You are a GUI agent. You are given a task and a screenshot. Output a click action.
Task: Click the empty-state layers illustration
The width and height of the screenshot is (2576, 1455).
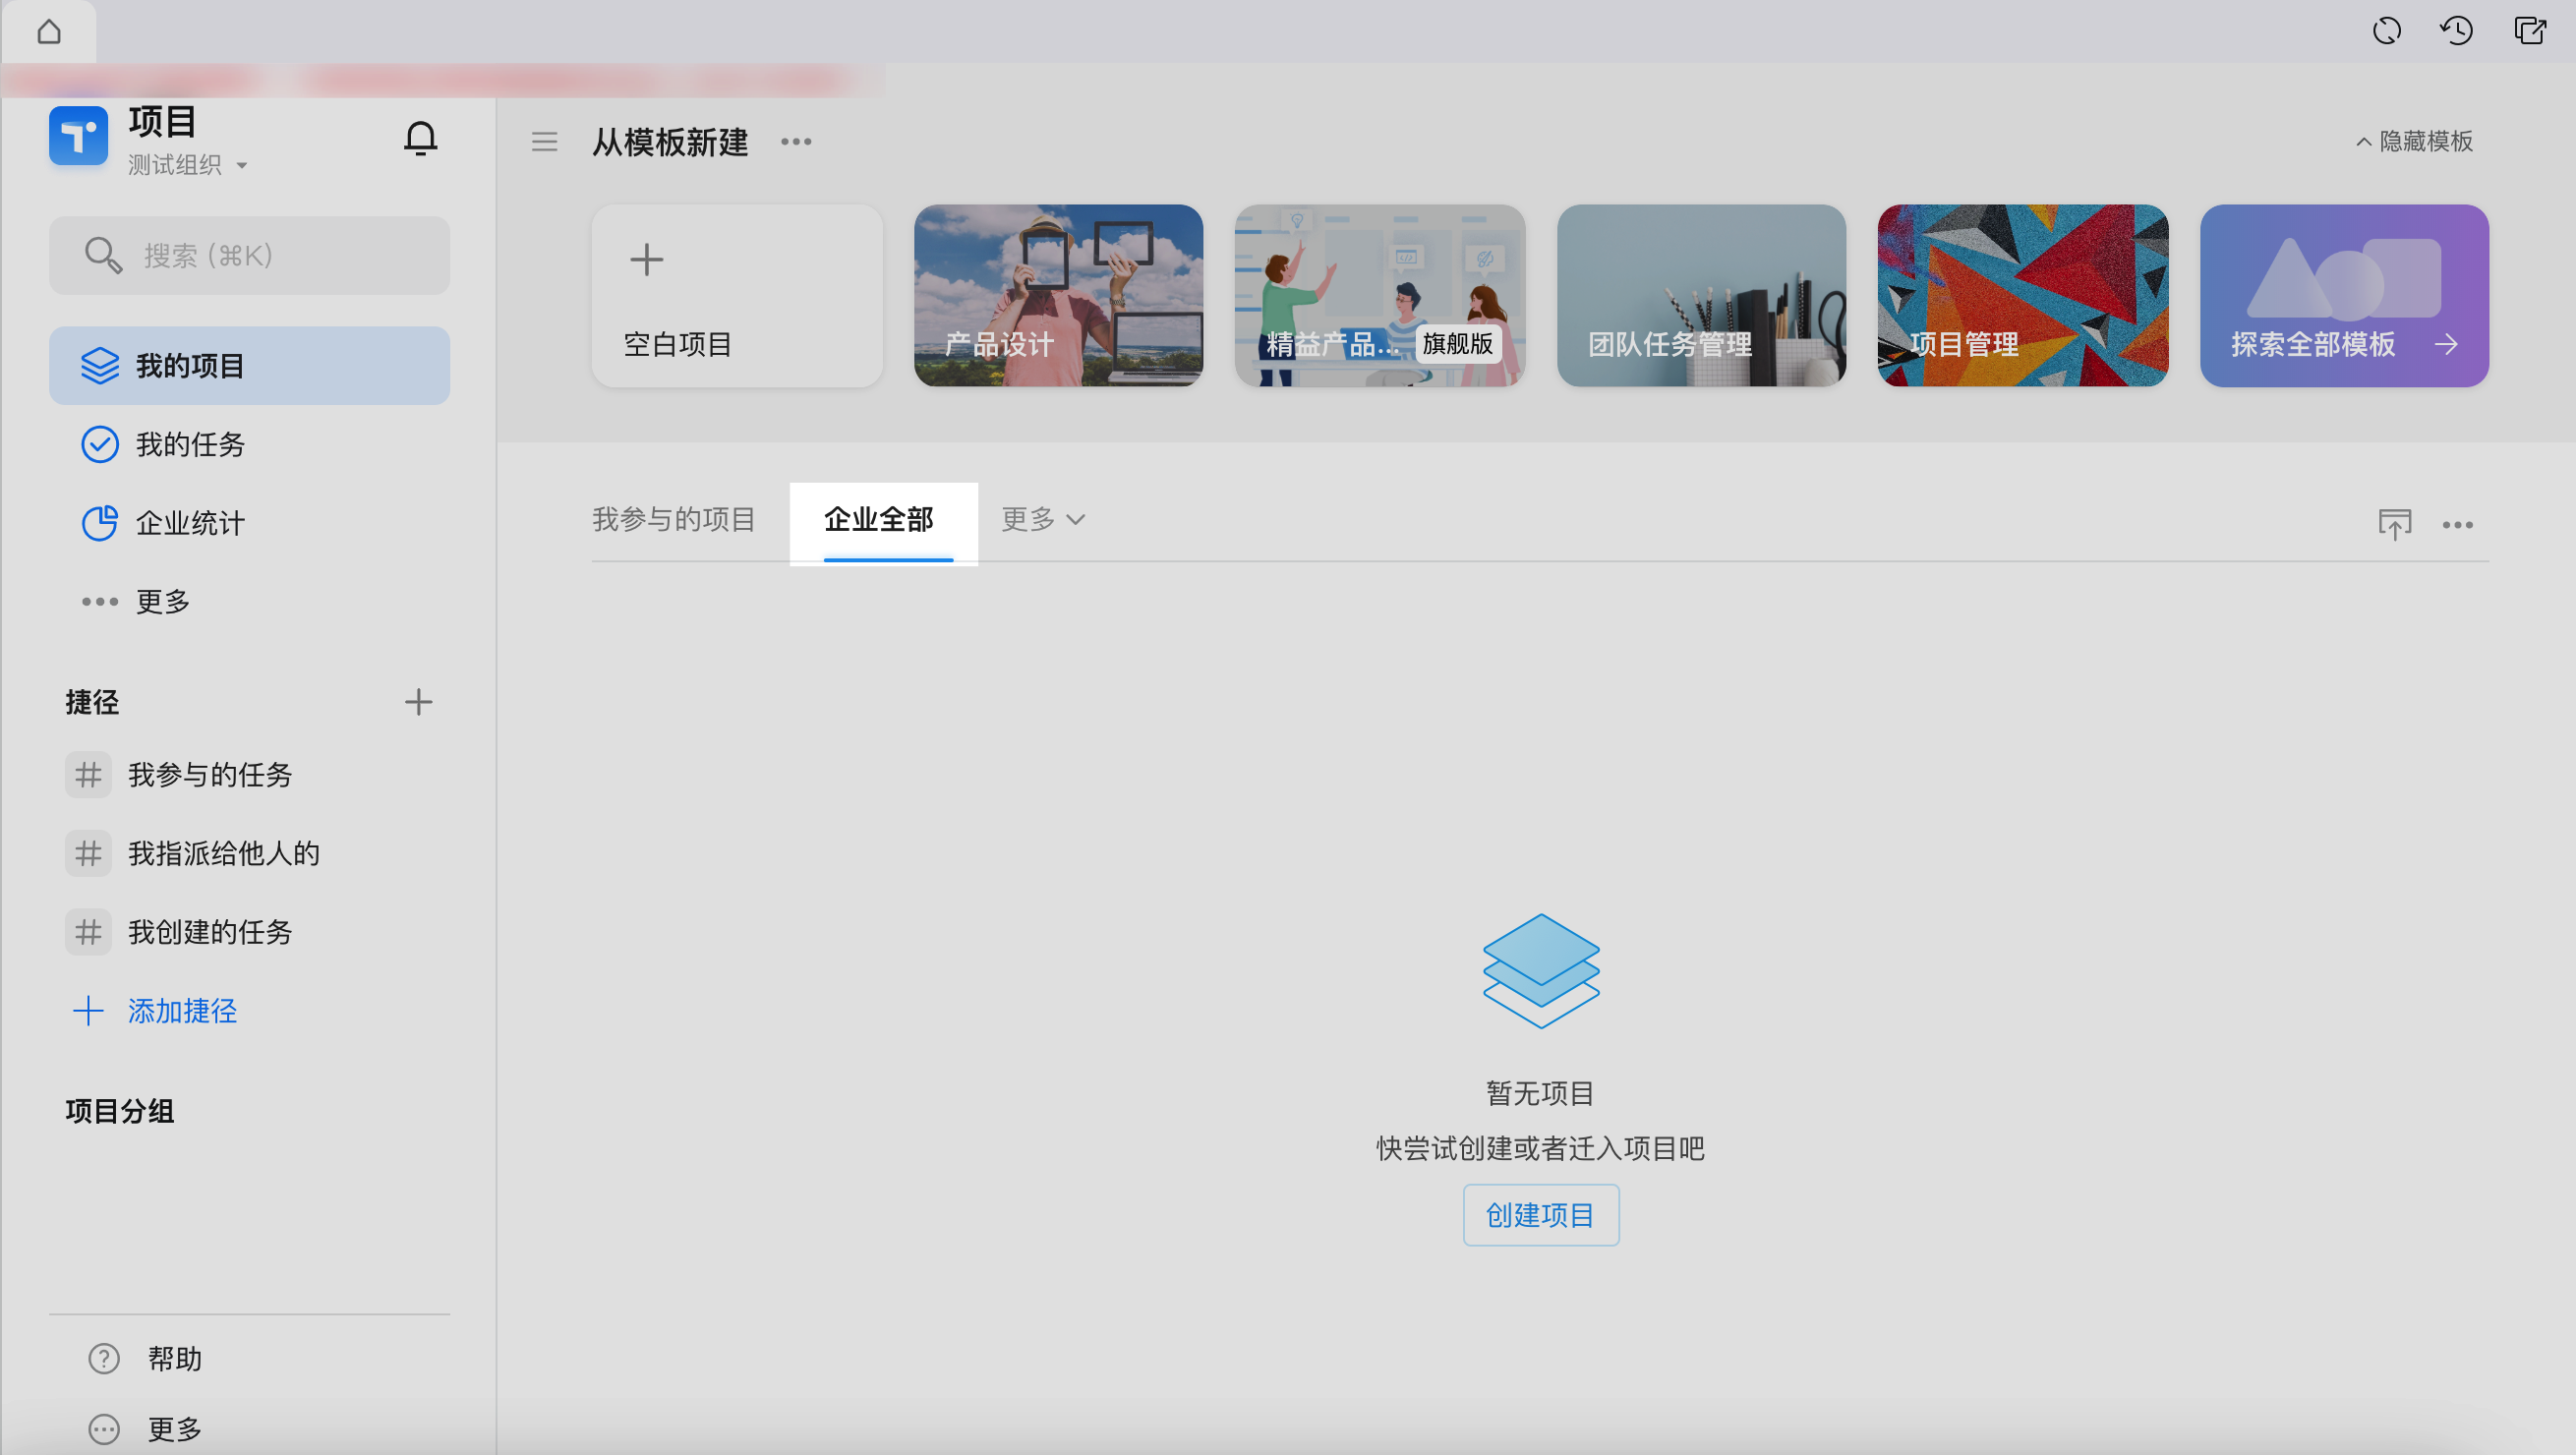coord(1541,971)
